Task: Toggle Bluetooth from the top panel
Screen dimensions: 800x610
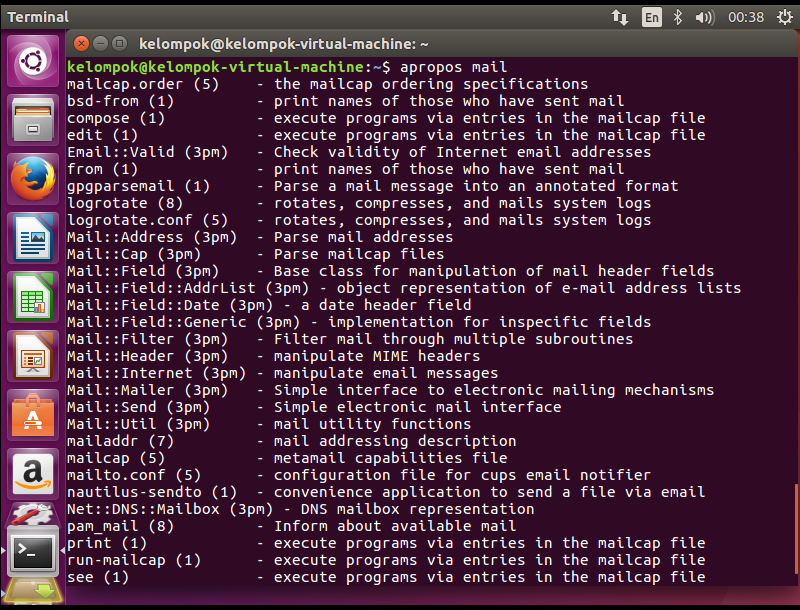Action: [x=677, y=15]
